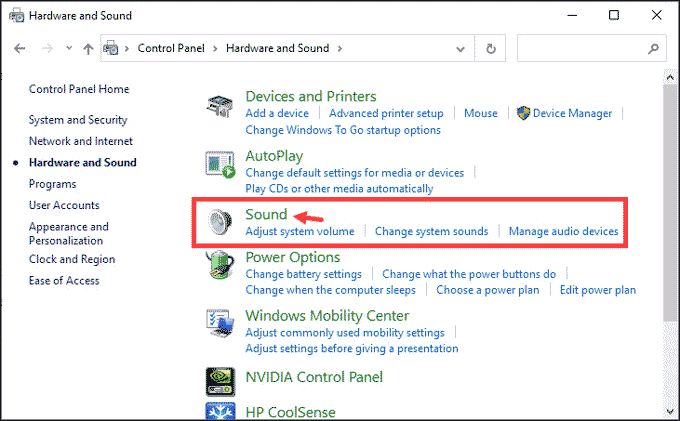Open the Sound heading link
680x421 pixels.
click(266, 214)
